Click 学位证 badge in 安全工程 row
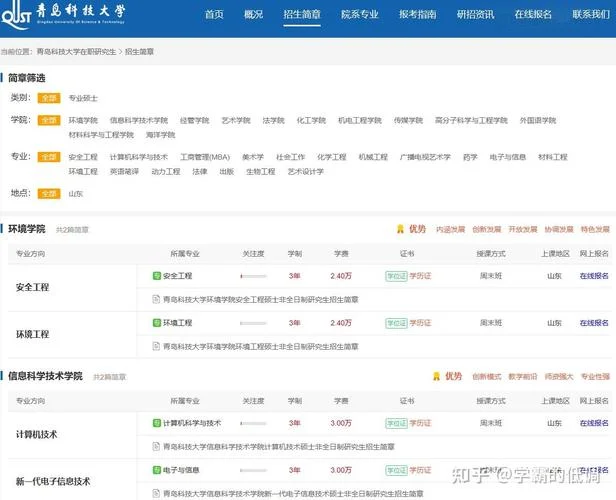This screenshot has width=616, height=500. click(396, 276)
